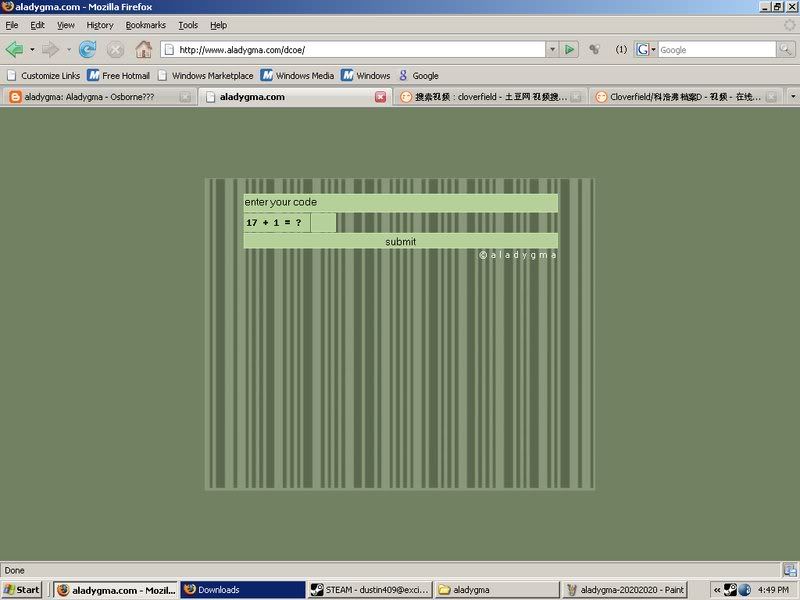
Task: Click the Back navigation arrow
Action: click(14, 49)
